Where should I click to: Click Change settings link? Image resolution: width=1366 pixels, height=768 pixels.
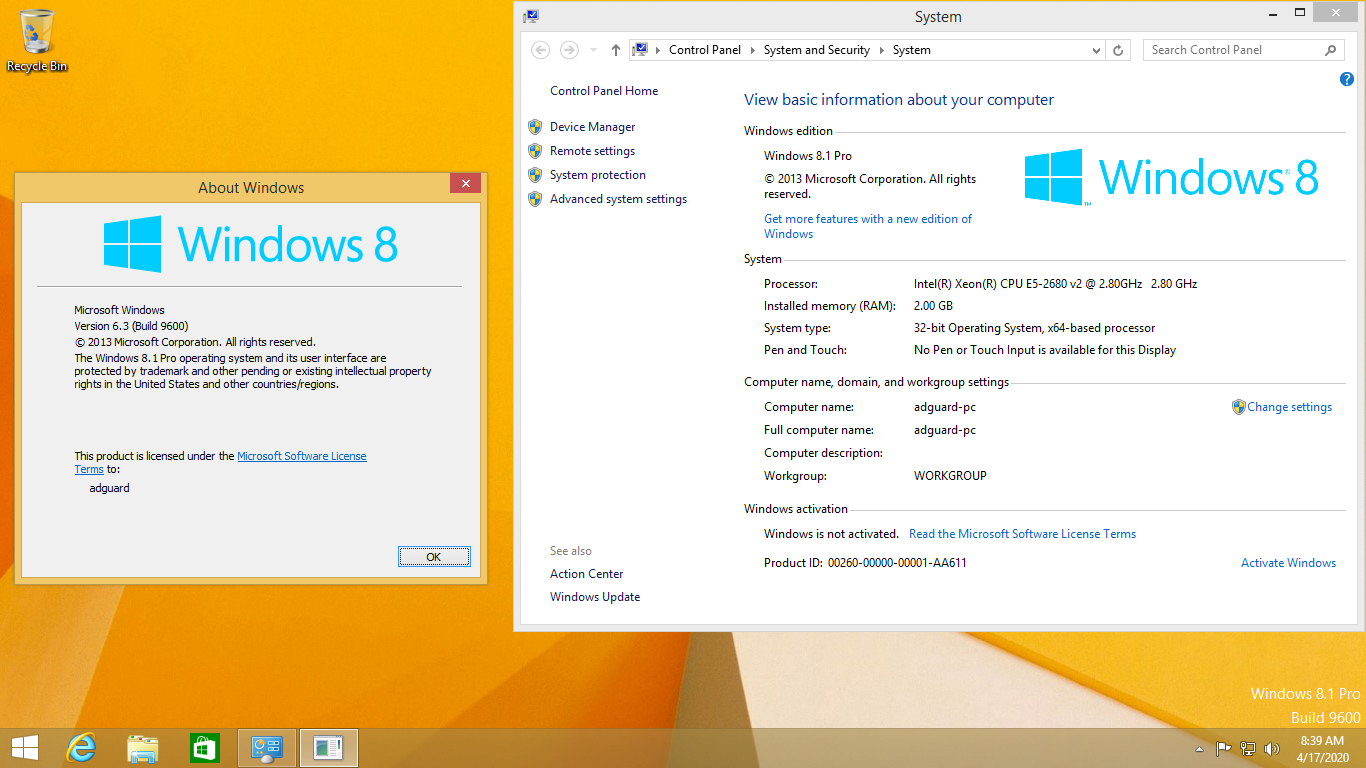click(x=1289, y=407)
